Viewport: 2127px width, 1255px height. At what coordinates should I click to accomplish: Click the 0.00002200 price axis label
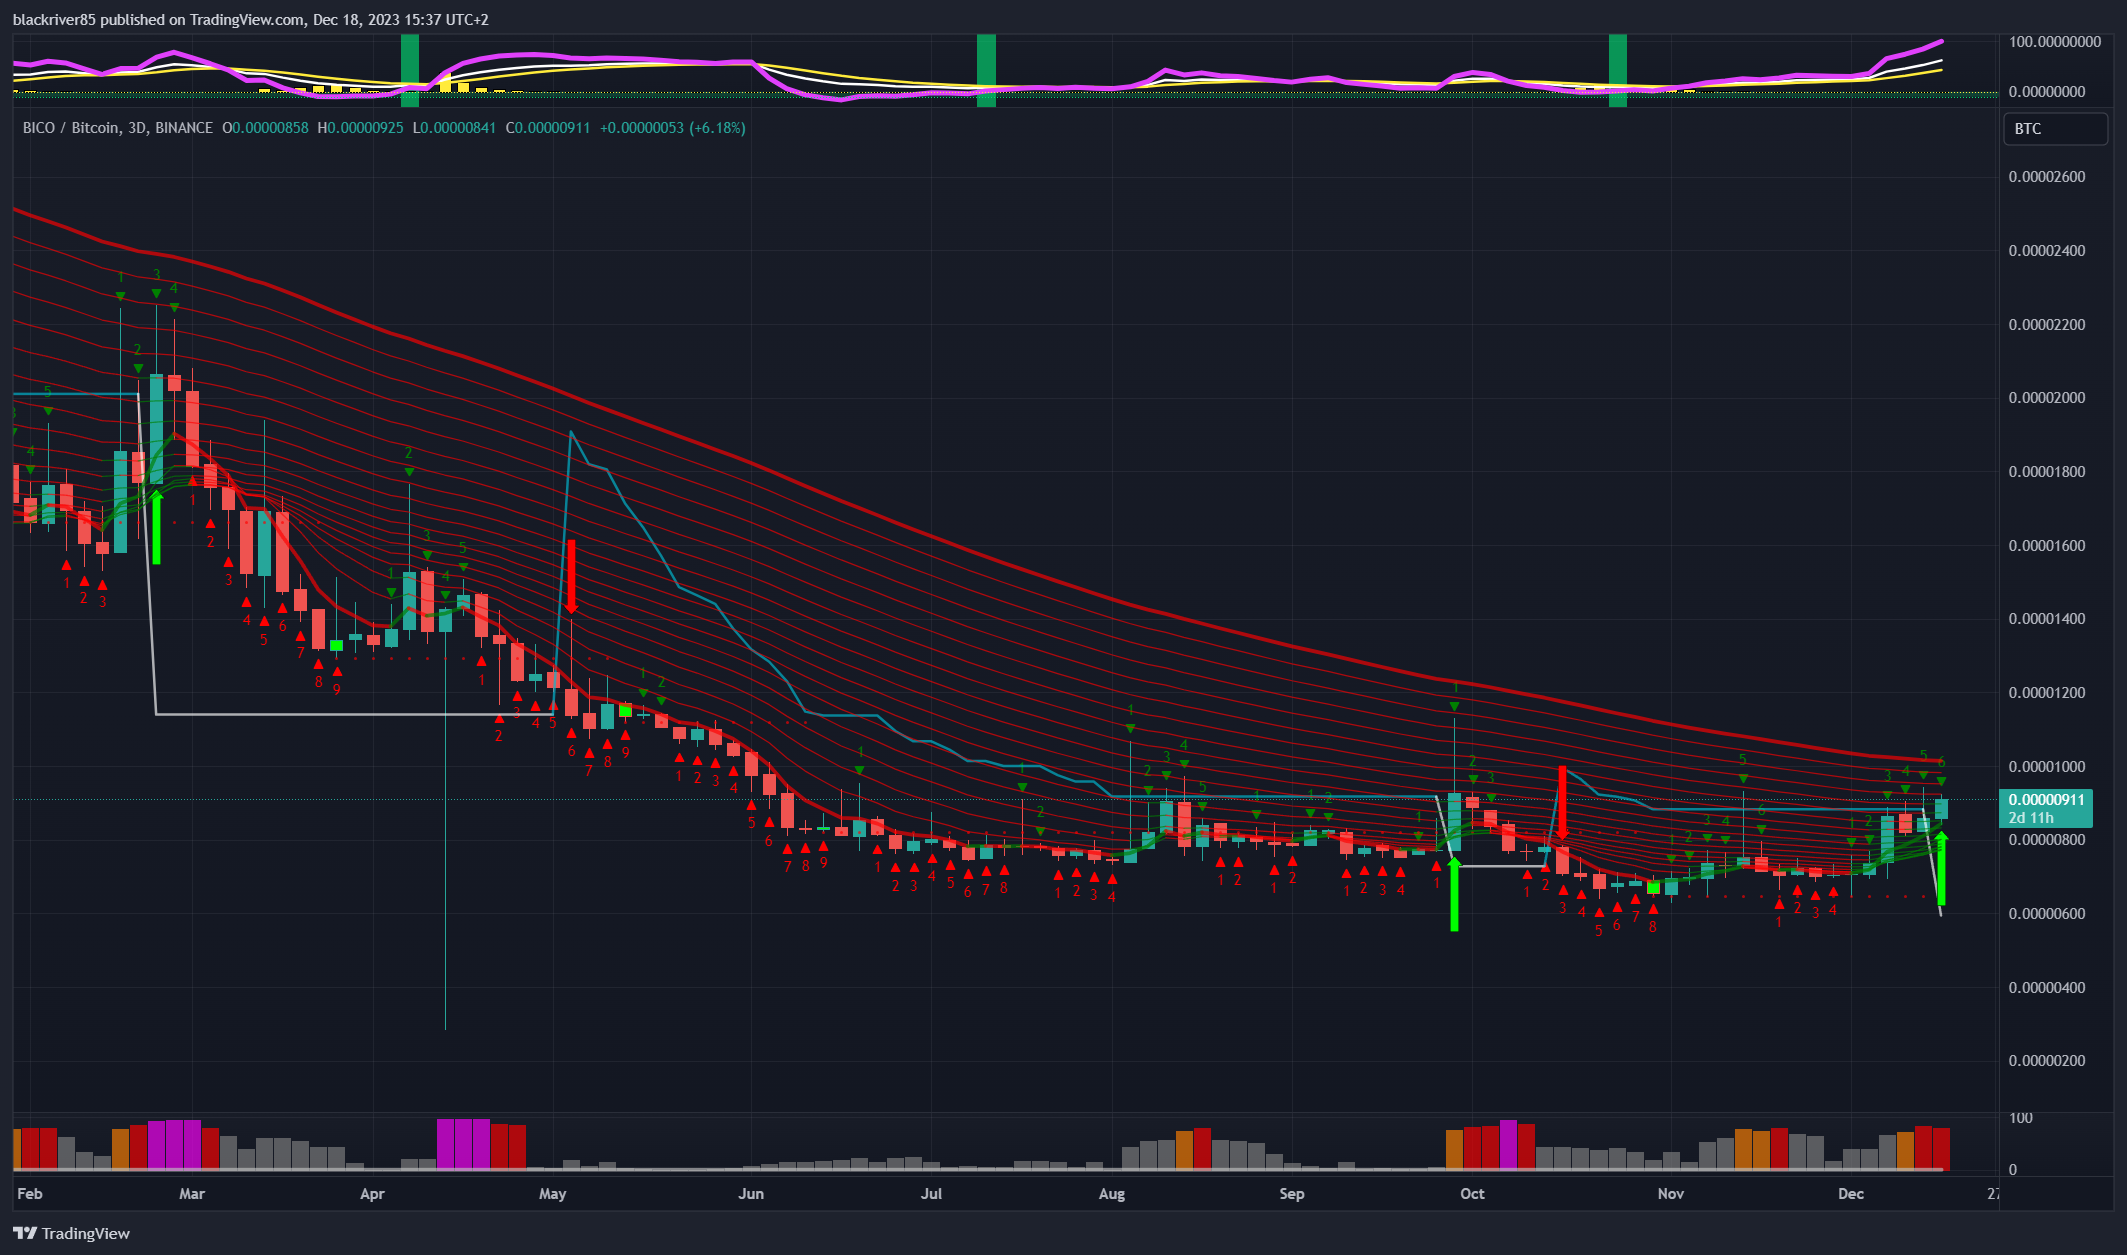(x=2047, y=325)
